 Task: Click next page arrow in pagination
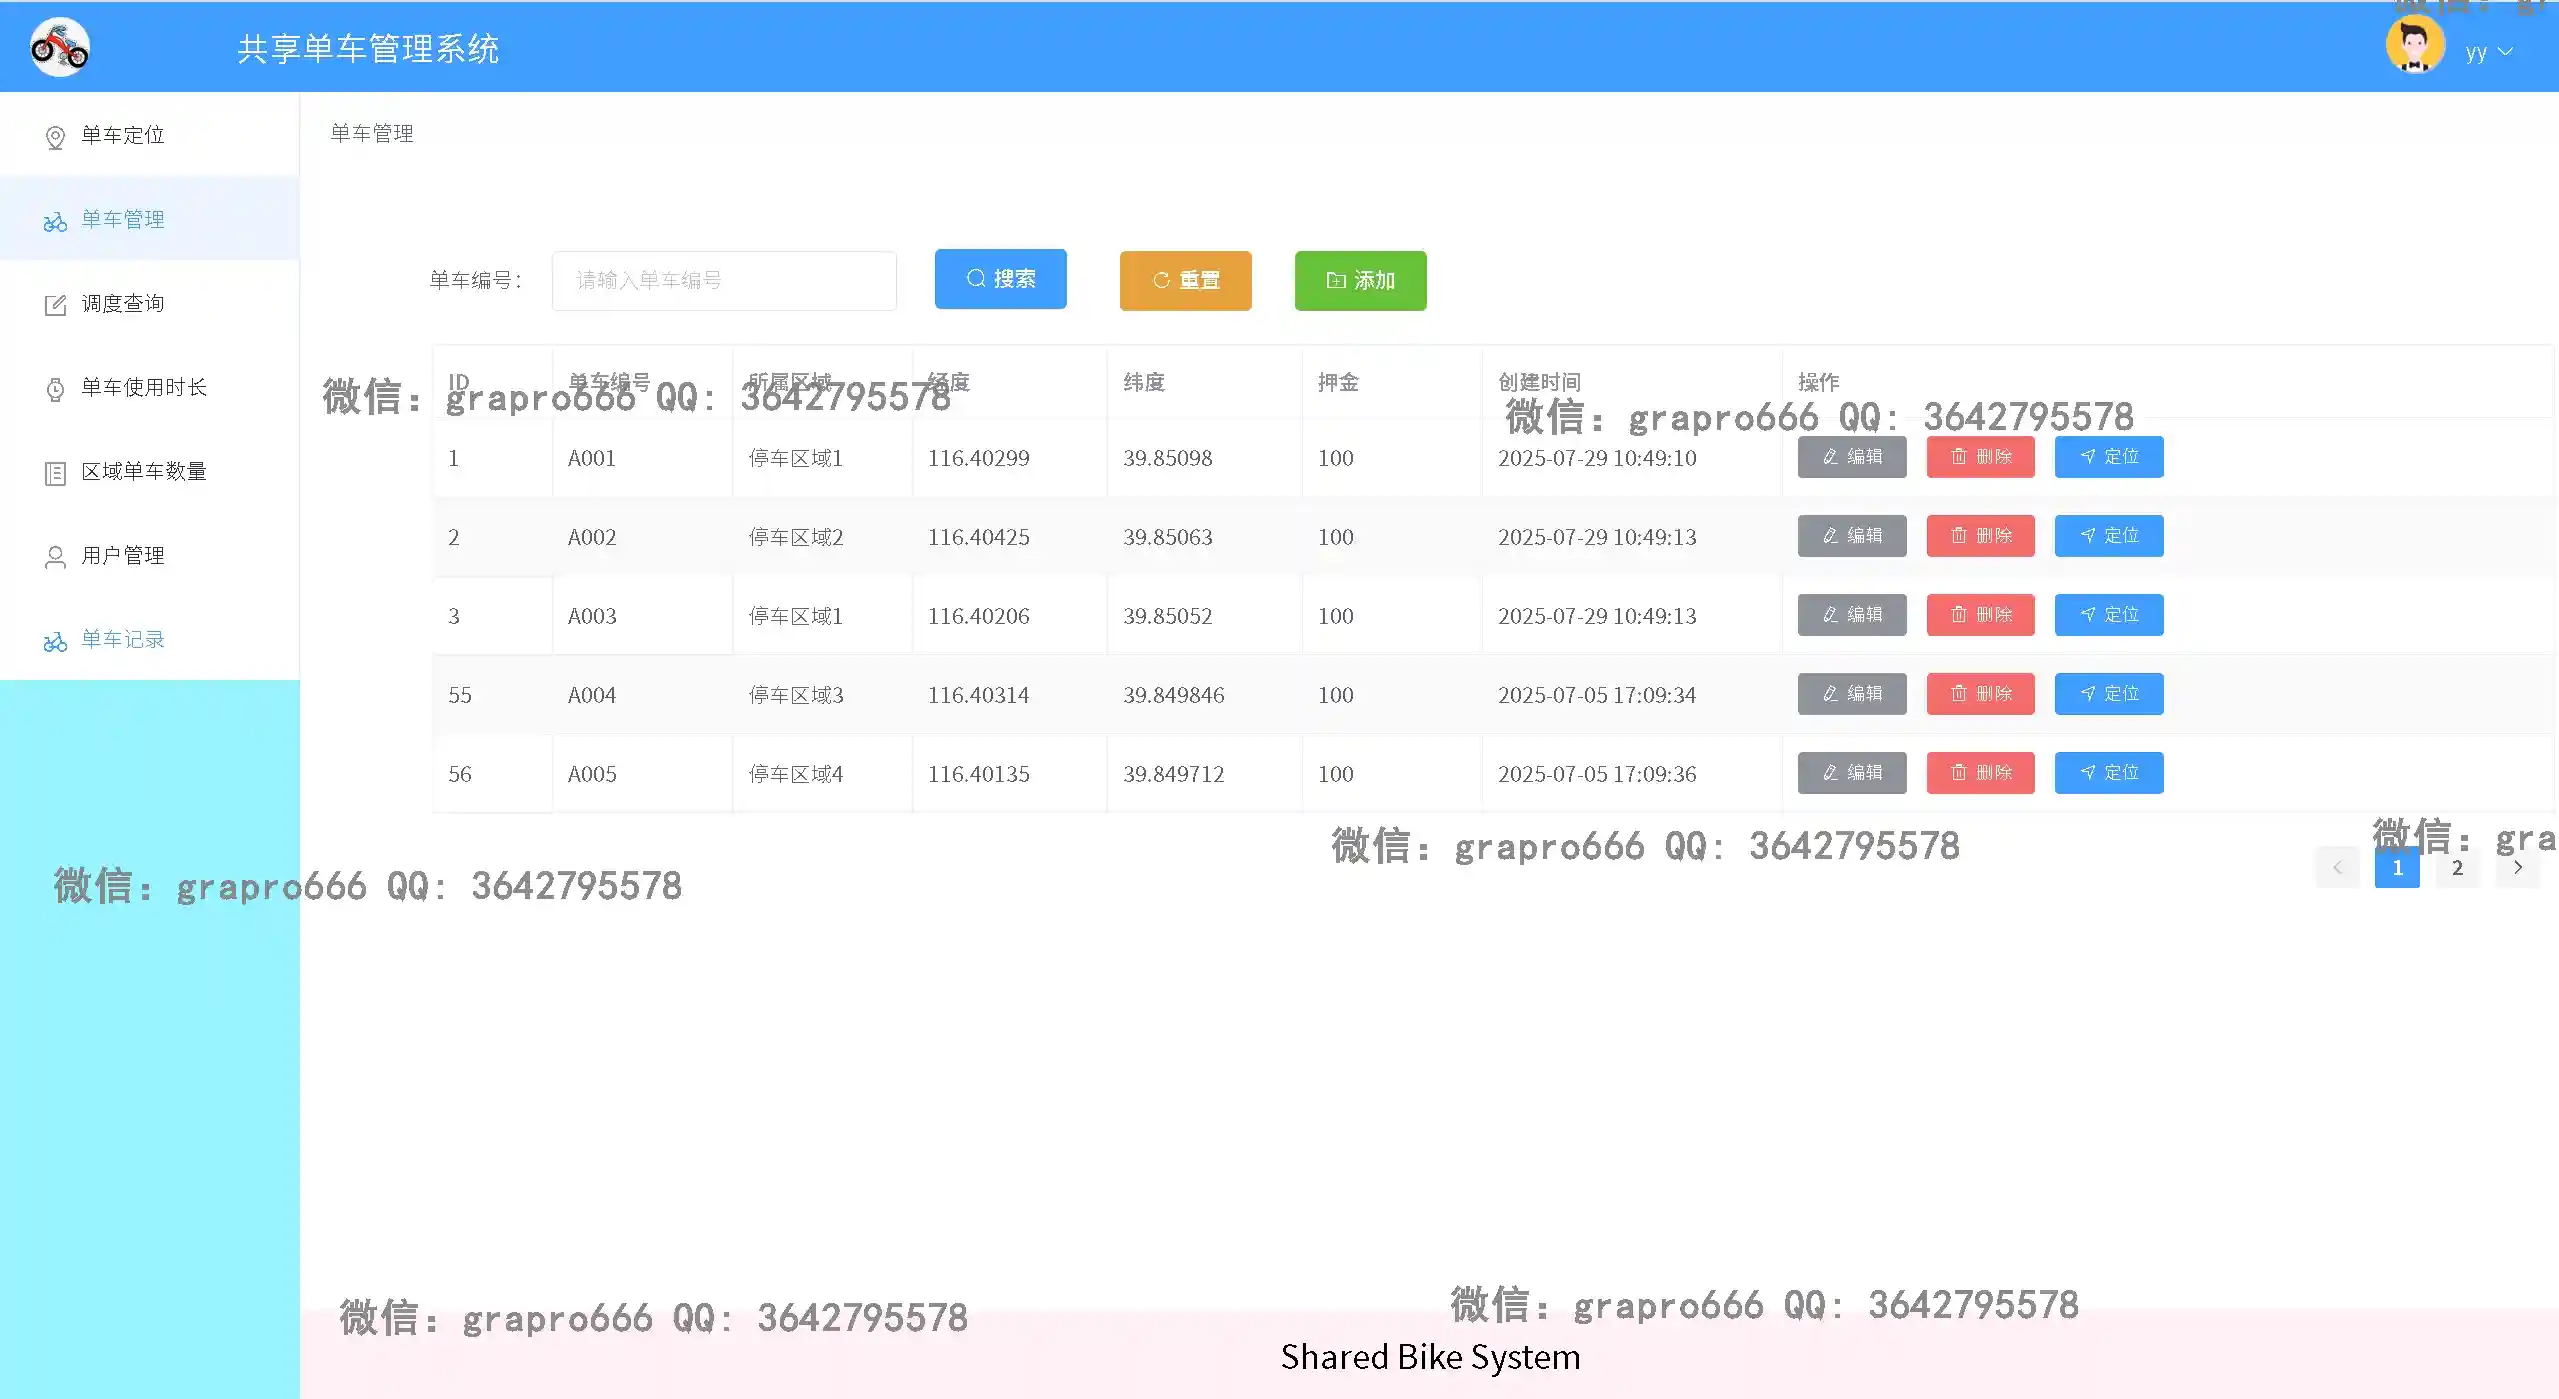click(2517, 868)
